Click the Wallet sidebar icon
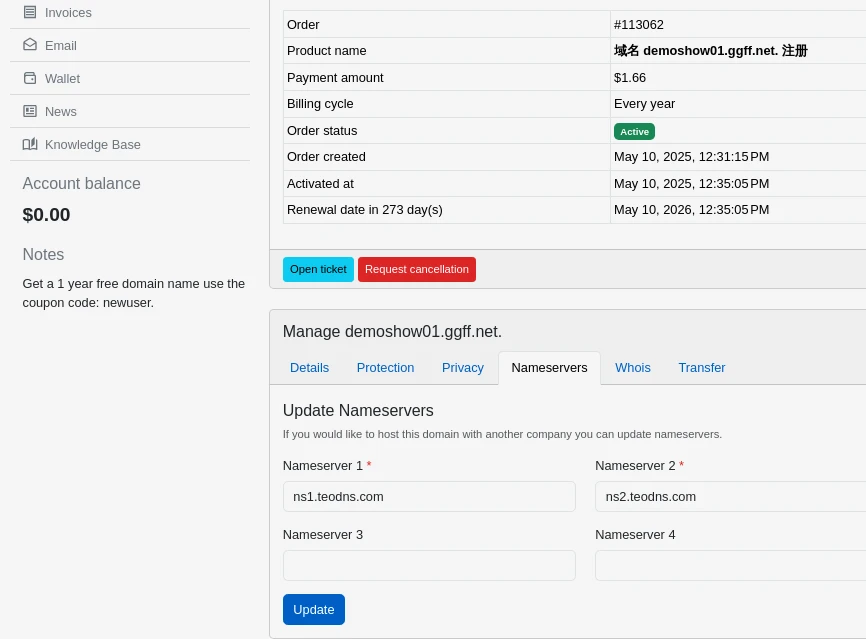This screenshot has width=866, height=639. coord(30,78)
